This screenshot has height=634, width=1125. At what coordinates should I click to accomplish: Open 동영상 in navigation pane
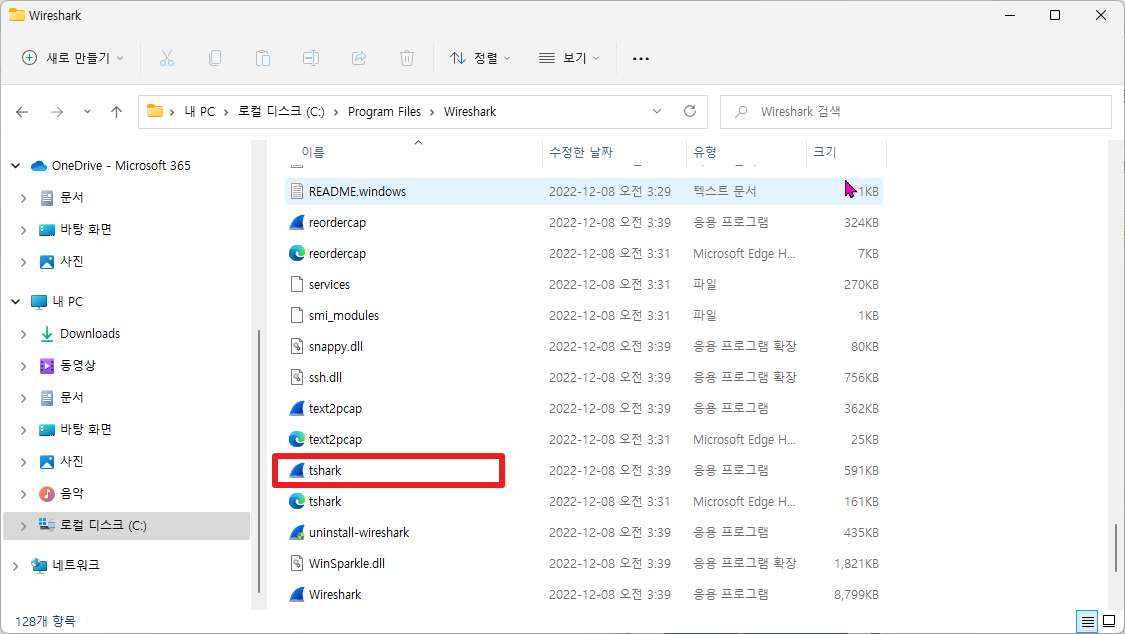[77, 365]
